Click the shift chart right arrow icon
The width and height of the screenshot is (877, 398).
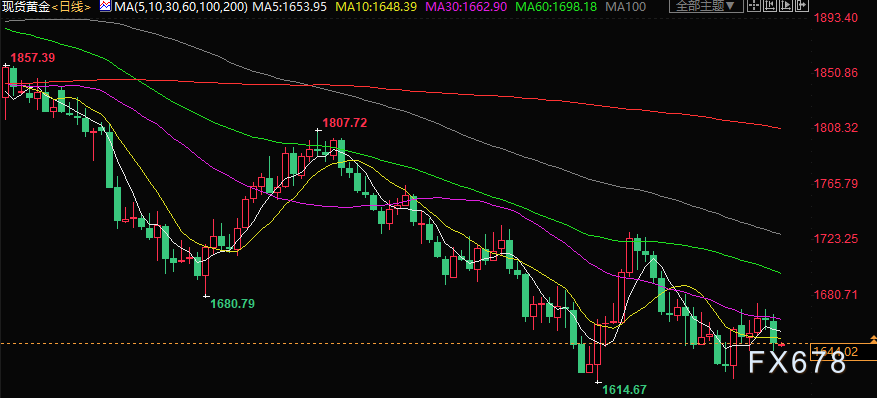pos(801,6)
